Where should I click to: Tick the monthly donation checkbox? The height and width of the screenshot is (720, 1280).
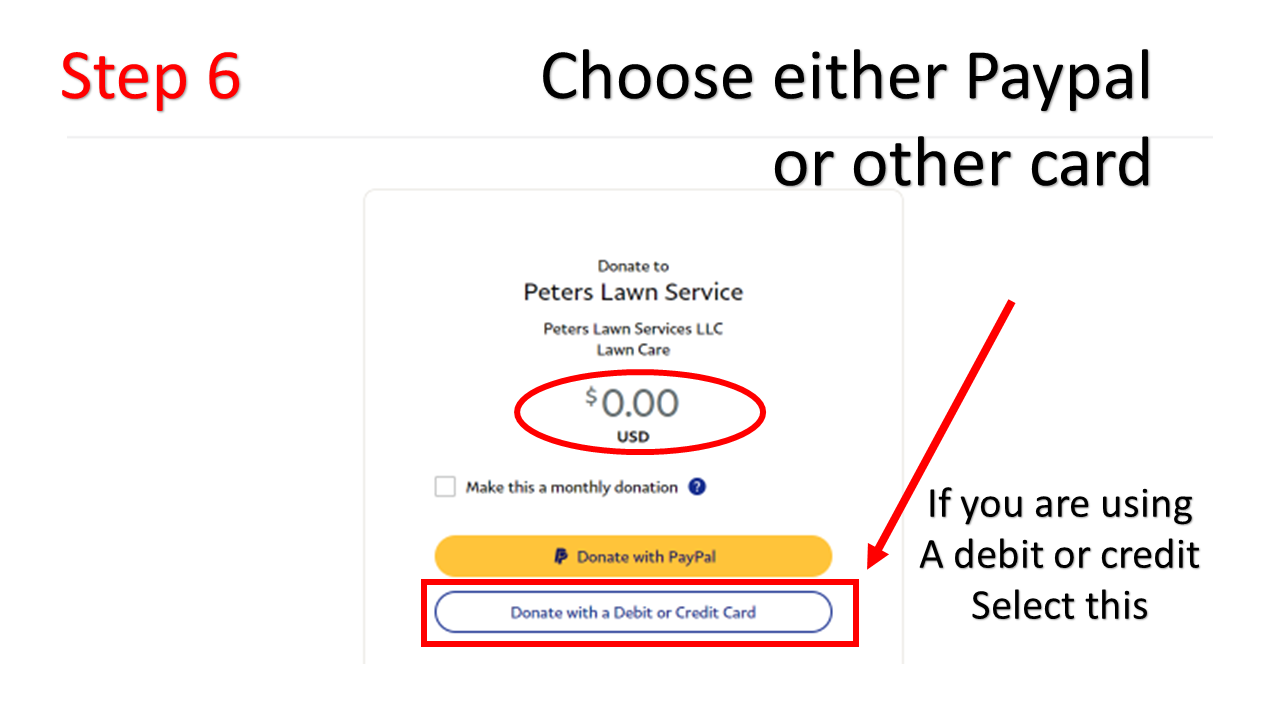coord(445,487)
